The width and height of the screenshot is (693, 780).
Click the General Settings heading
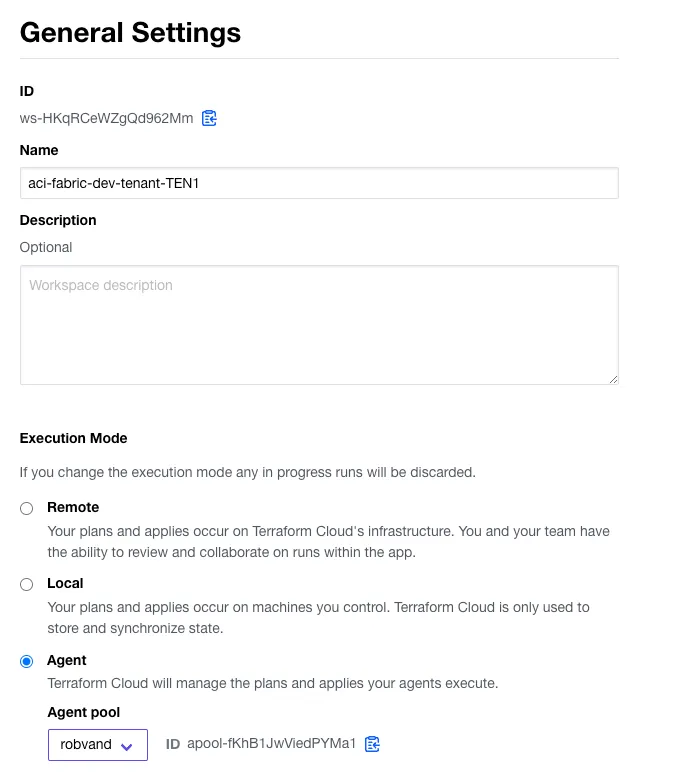point(130,32)
